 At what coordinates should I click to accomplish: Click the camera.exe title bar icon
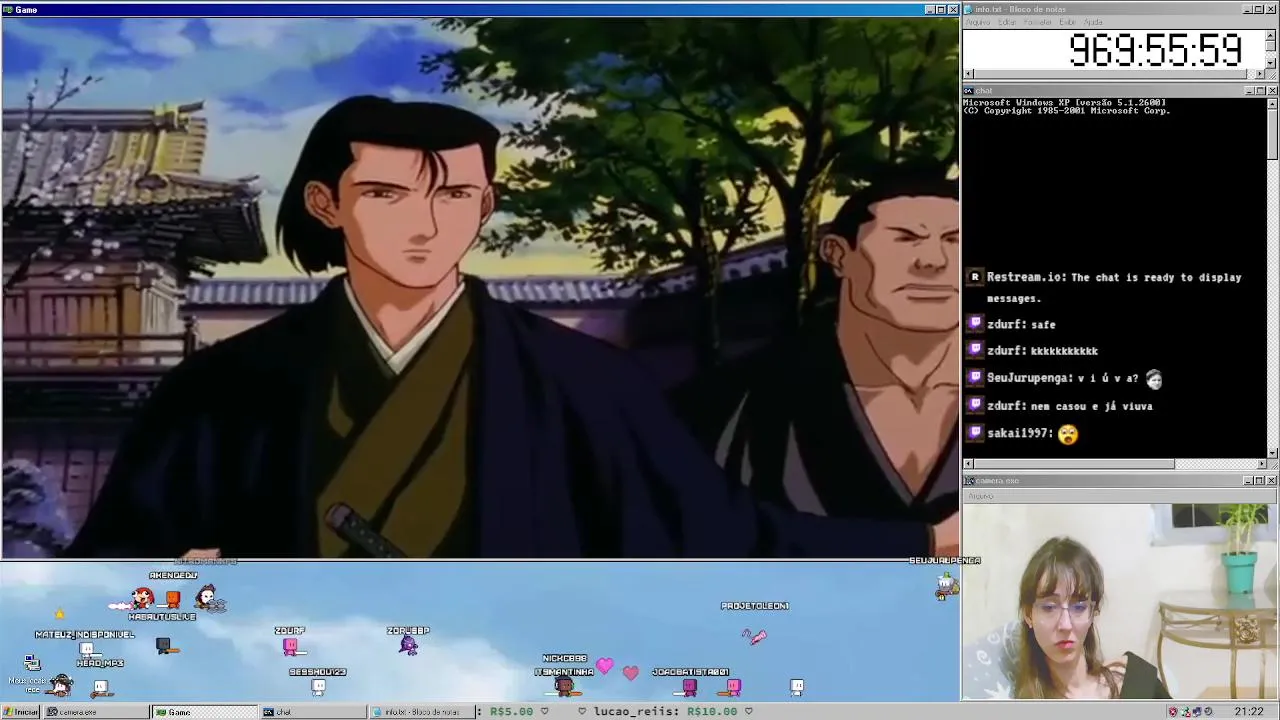[968, 481]
